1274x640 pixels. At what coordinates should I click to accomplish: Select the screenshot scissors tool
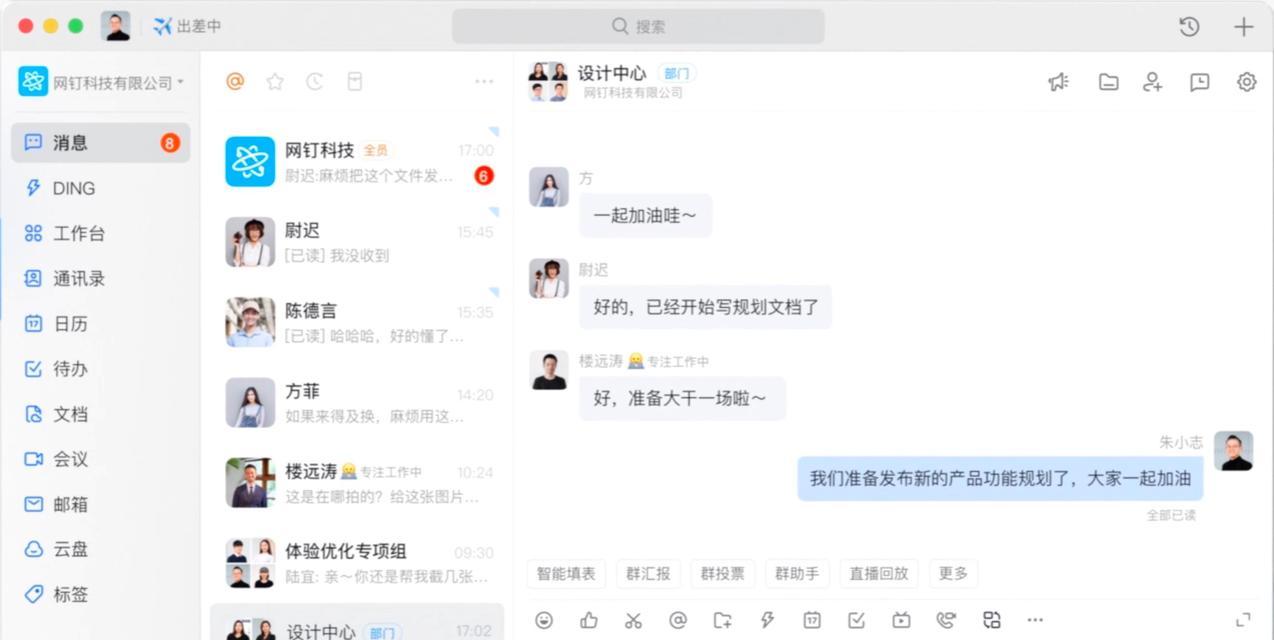(x=633, y=620)
